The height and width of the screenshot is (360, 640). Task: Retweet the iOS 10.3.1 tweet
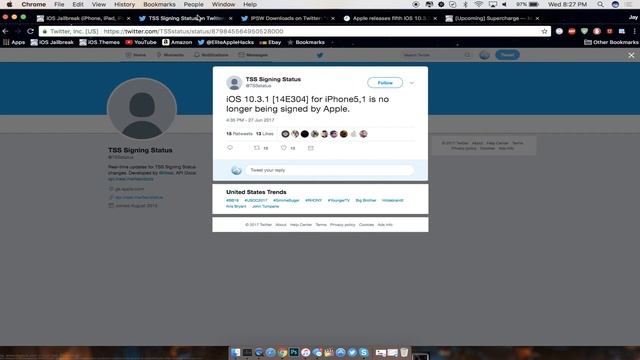tap(257, 148)
